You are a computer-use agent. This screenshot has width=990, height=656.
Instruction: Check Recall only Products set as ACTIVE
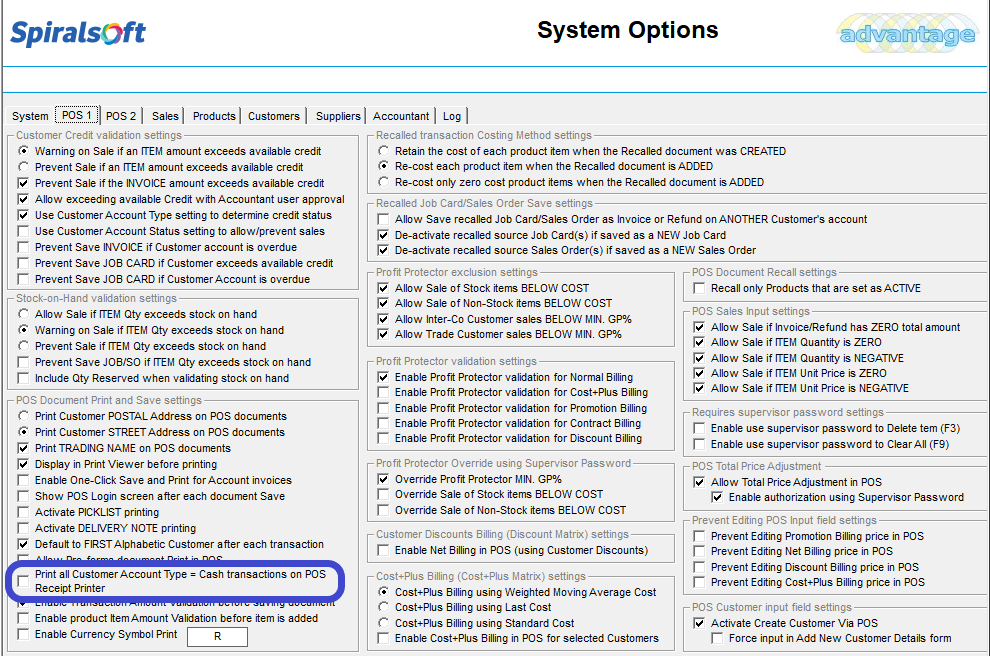[x=699, y=288]
